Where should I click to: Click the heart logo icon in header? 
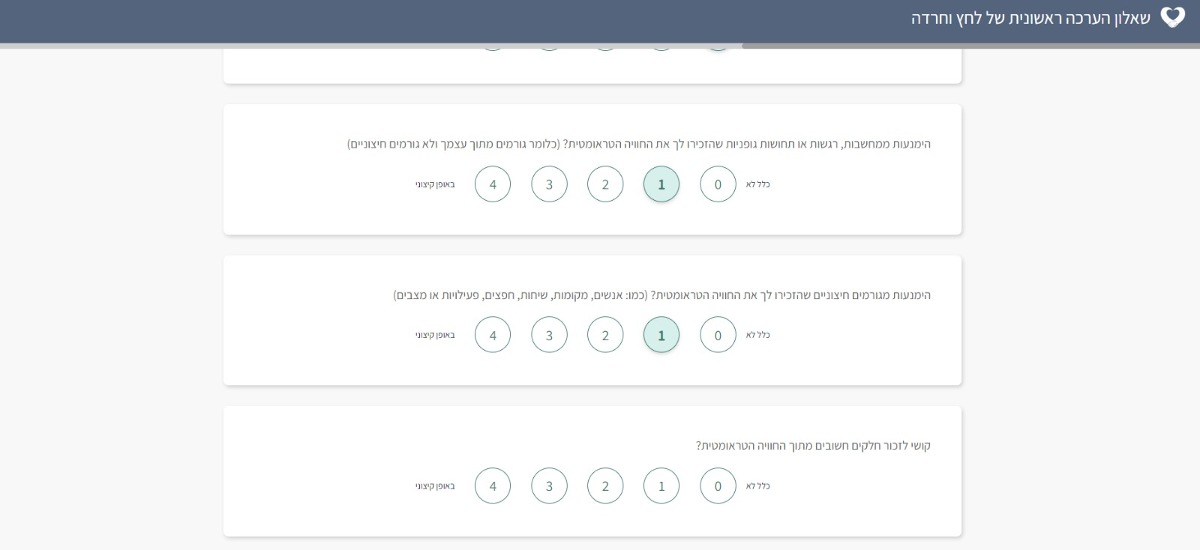1173,17
